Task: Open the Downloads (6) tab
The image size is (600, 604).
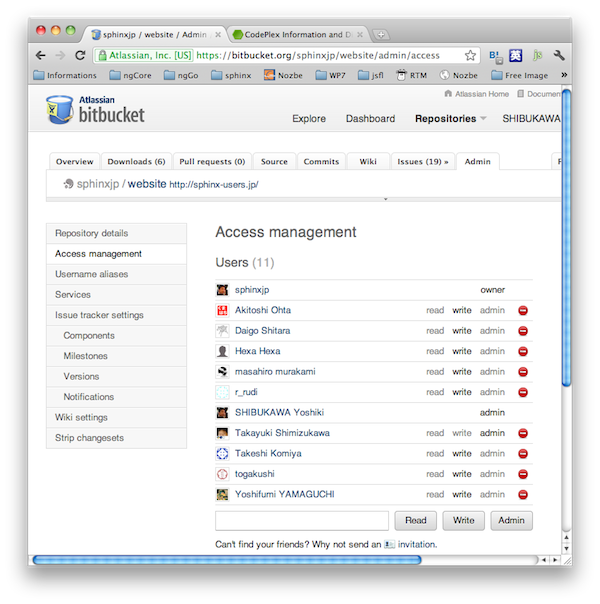Action: 136,161
